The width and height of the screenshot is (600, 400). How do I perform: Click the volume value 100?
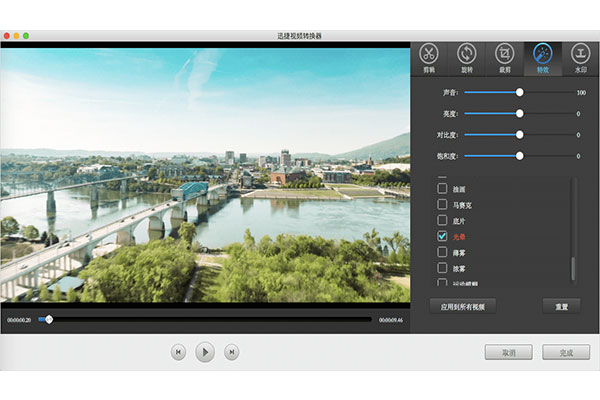(x=581, y=93)
